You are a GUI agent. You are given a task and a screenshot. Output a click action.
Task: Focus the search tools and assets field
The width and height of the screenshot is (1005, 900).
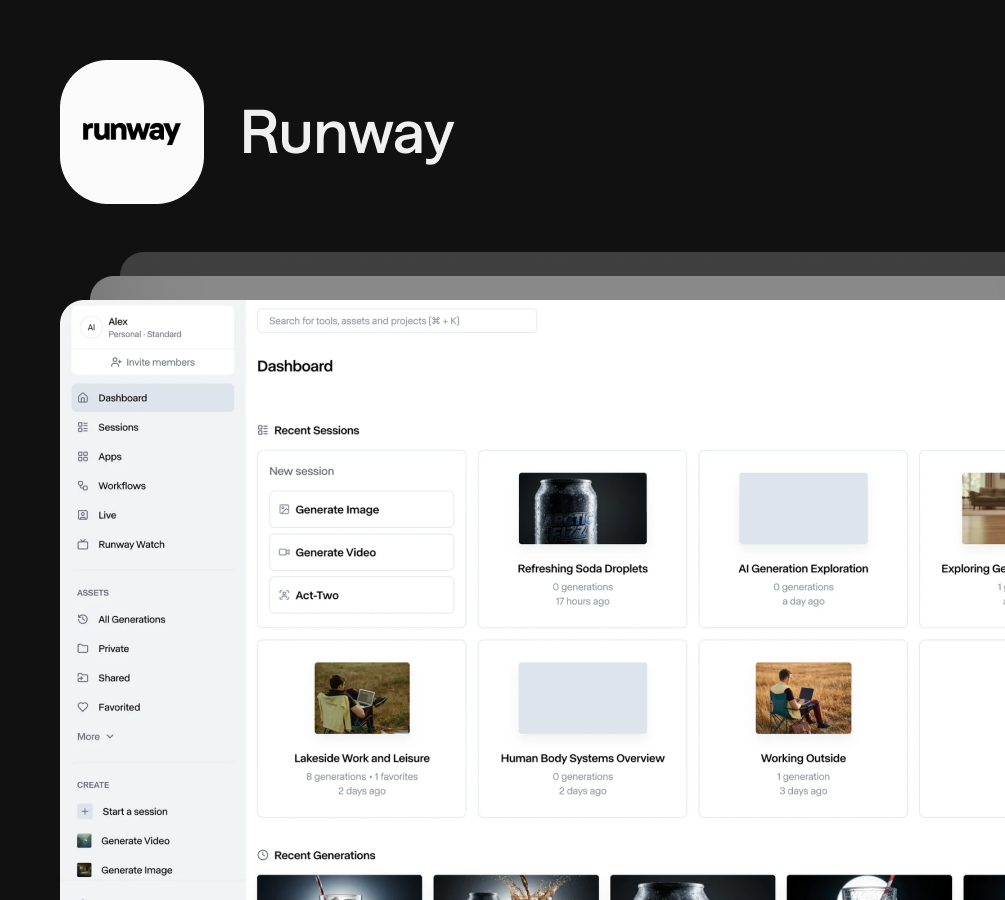(397, 321)
